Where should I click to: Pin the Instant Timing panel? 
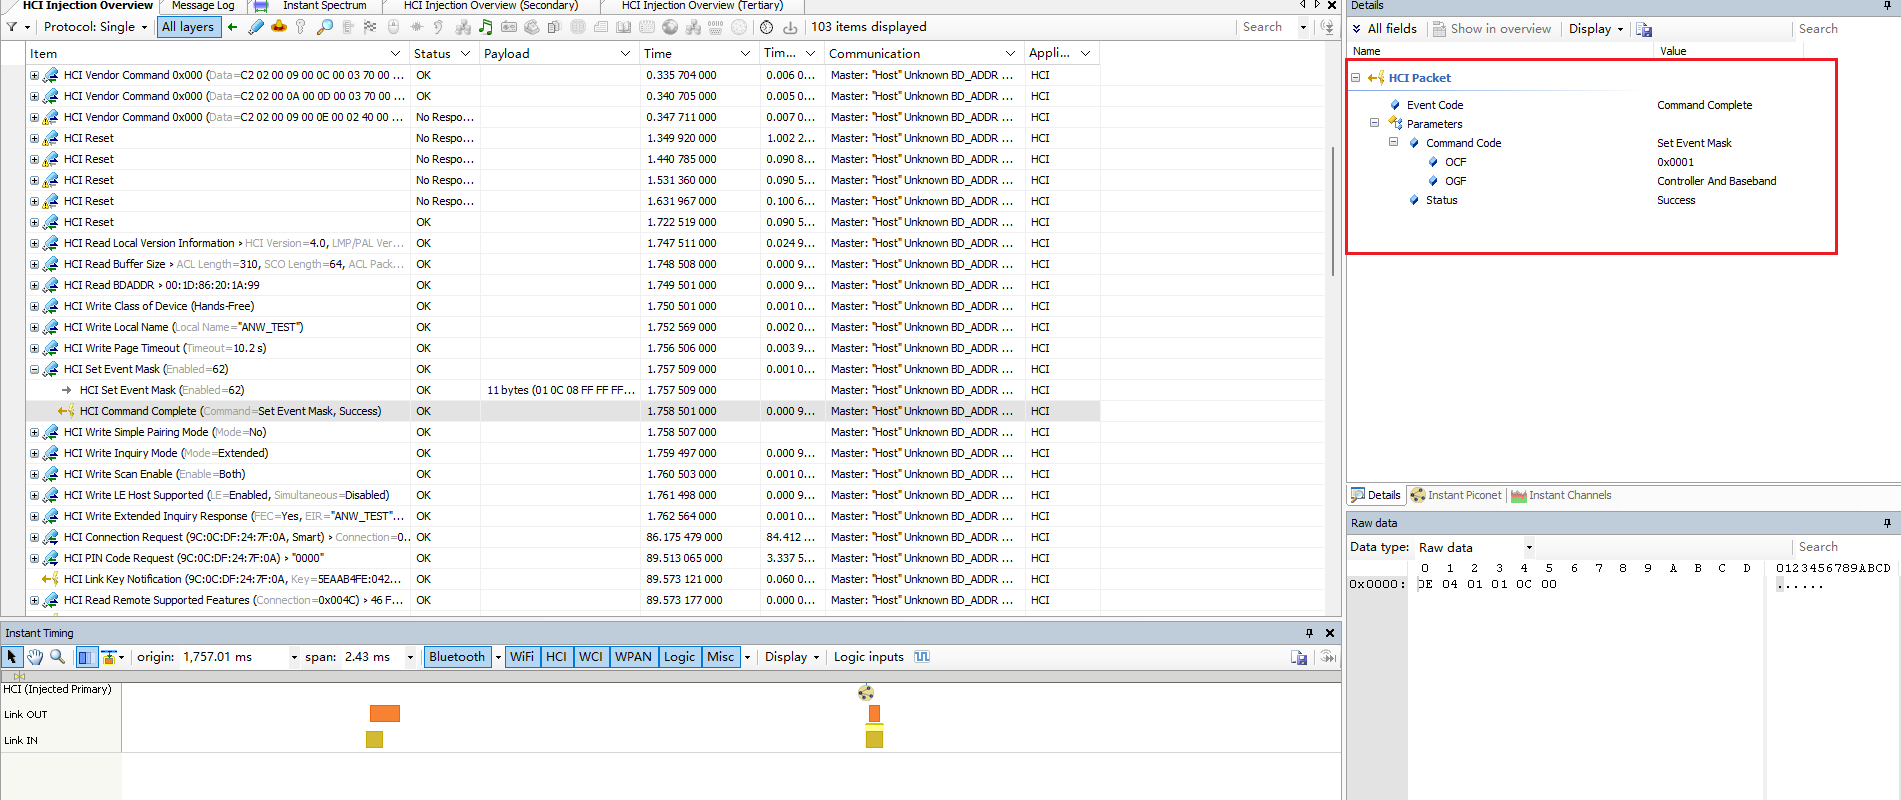click(x=1309, y=633)
